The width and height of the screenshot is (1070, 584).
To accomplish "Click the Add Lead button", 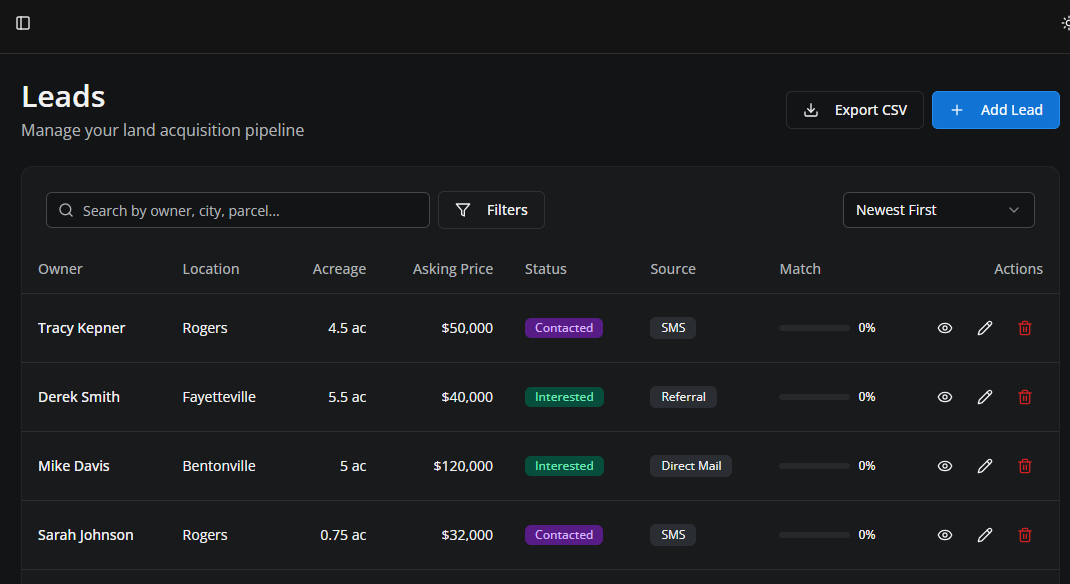I will pyautogui.click(x=995, y=110).
